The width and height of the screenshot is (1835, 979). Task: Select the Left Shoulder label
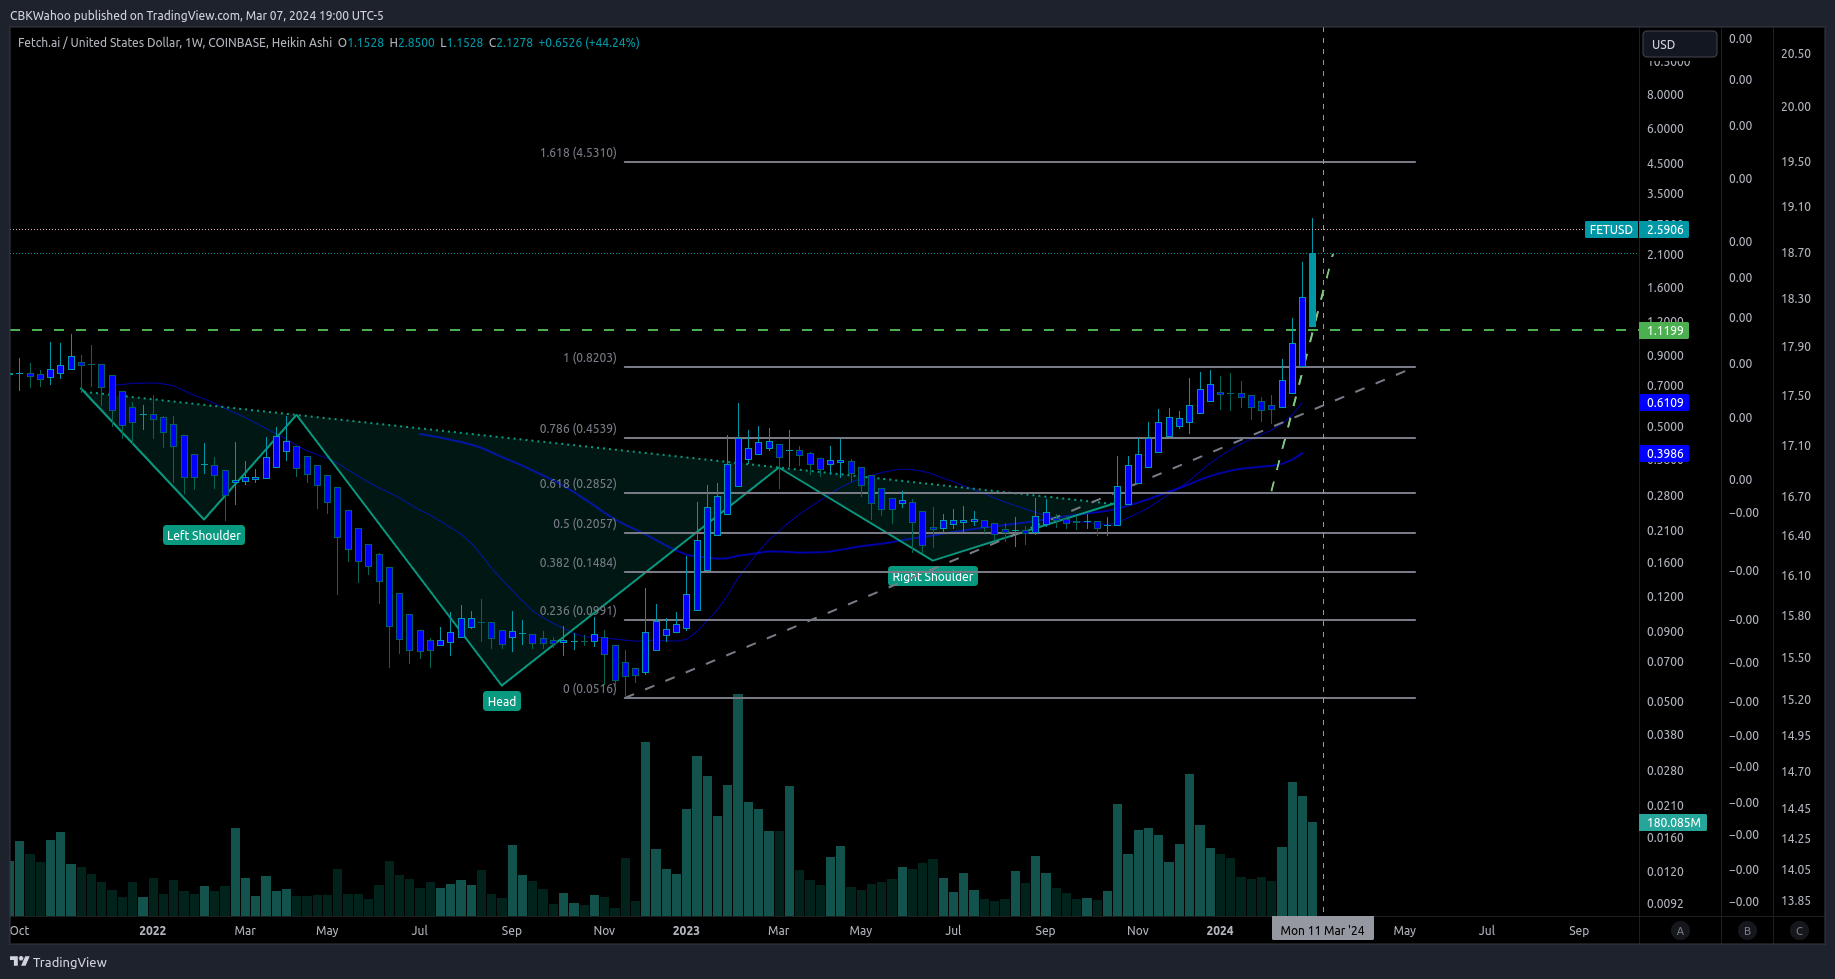point(204,536)
